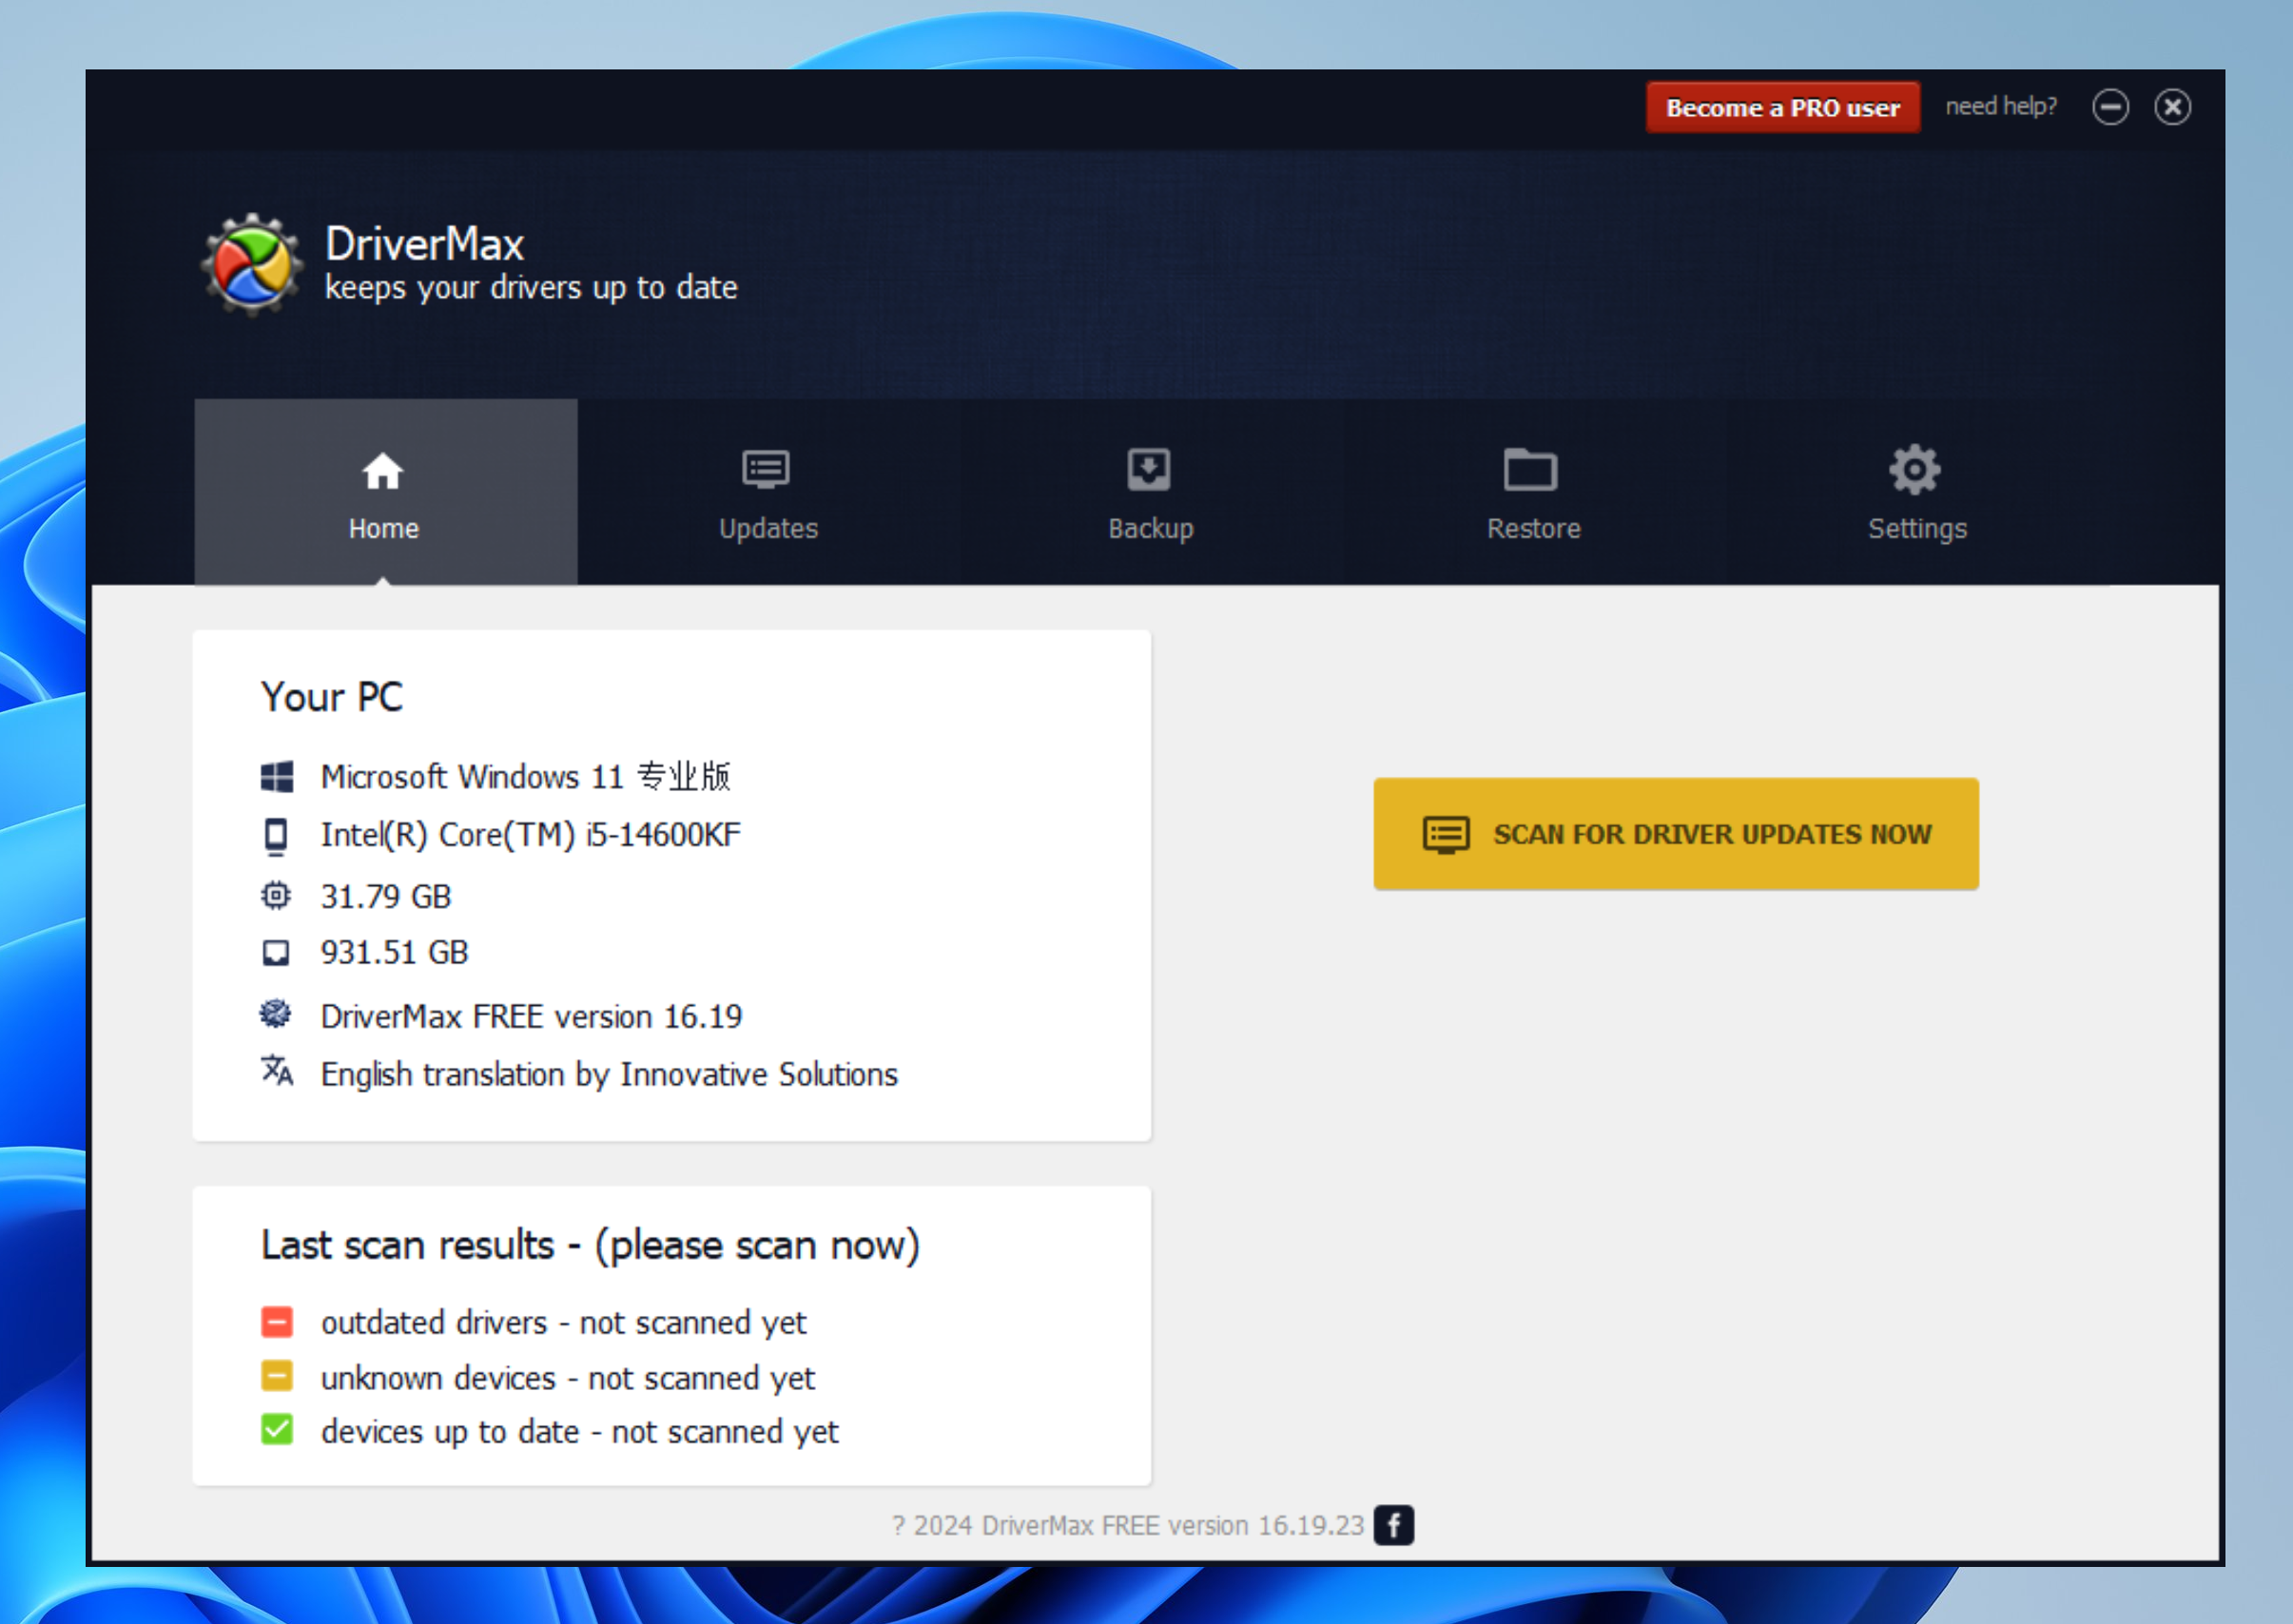Open the Updates tab

pos(769,492)
